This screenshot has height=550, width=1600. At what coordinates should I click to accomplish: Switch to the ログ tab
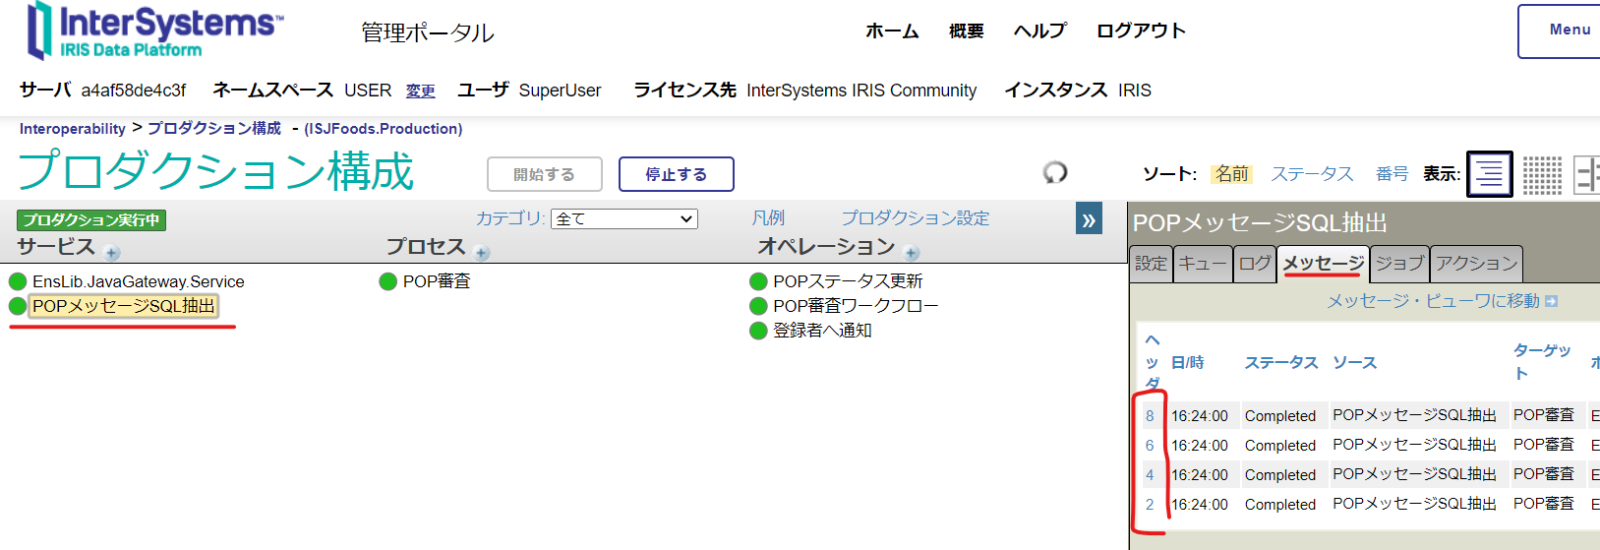pyautogui.click(x=1254, y=264)
